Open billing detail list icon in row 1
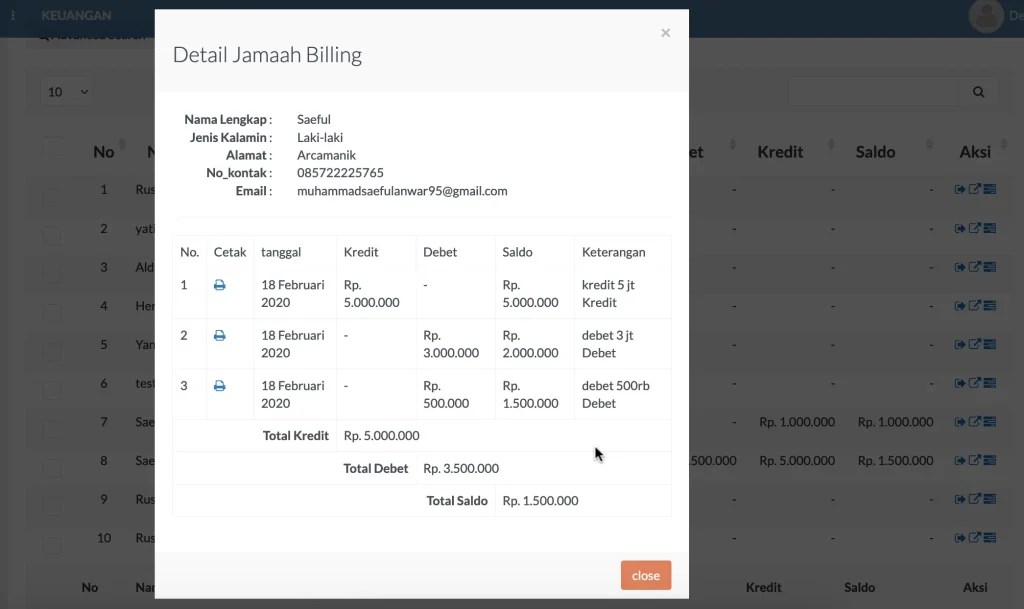 [x=989, y=189]
